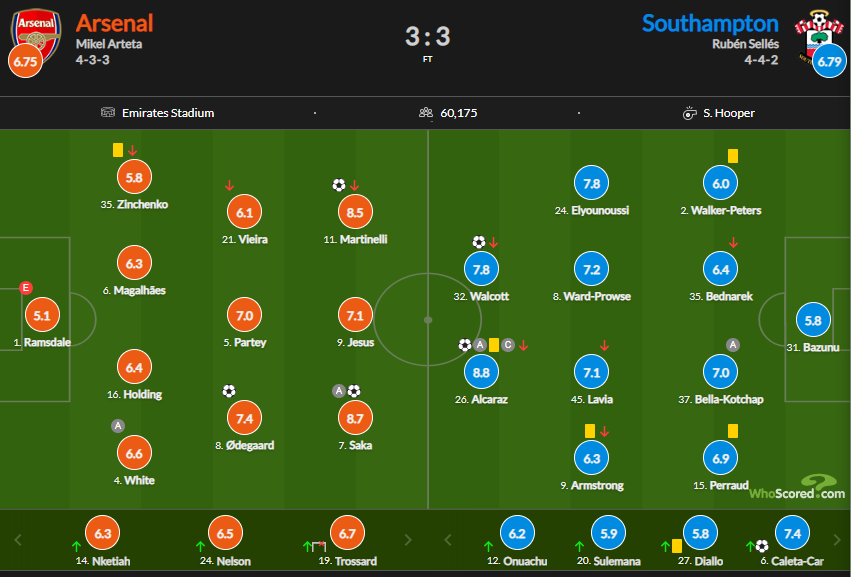The width and height of the screenshot is (851, 577).
Task: Click the Southampton club crest
Action: [812, 29]
